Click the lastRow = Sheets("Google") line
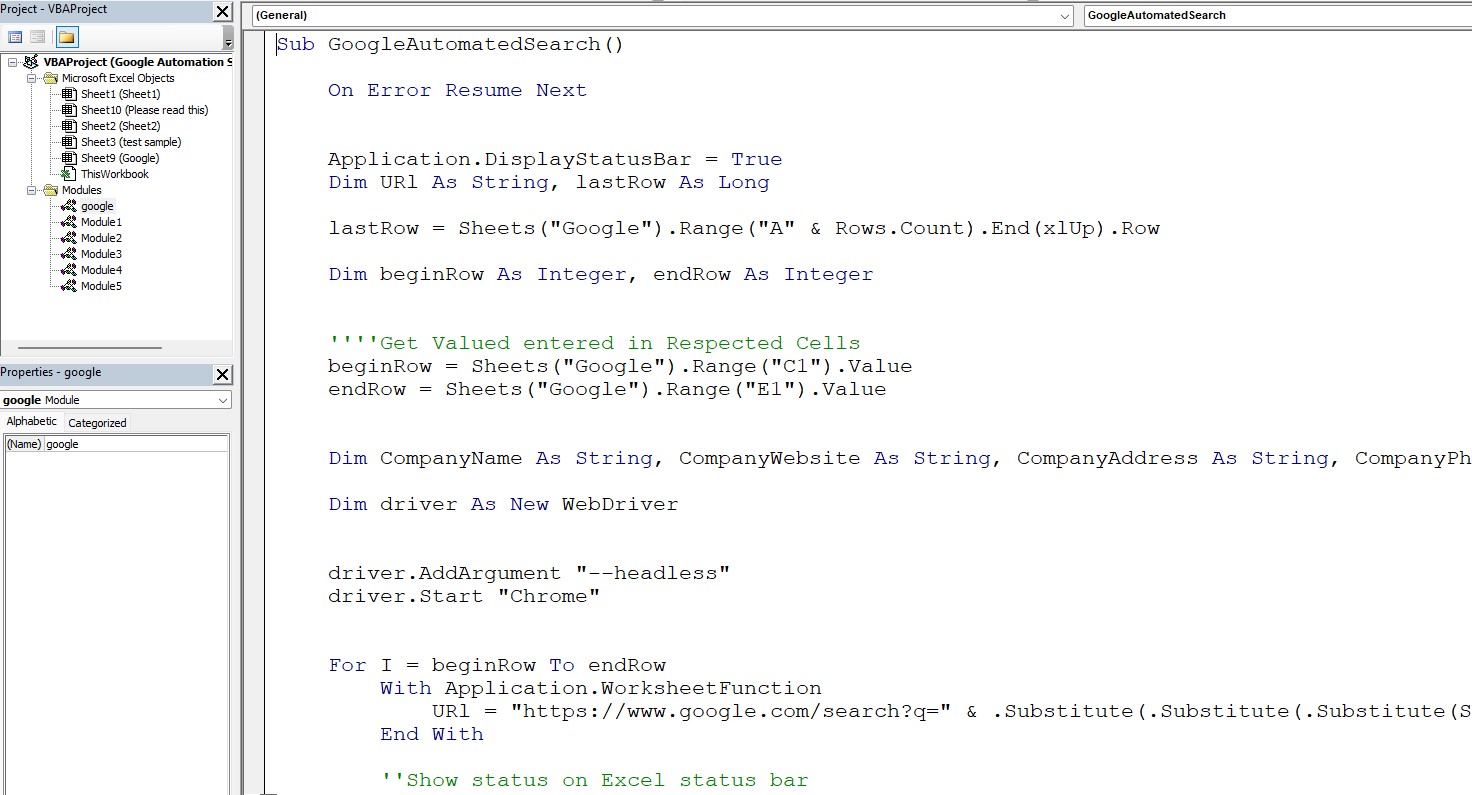The image size is (1472, 795). pyautogui.click(x=744, y=228)
